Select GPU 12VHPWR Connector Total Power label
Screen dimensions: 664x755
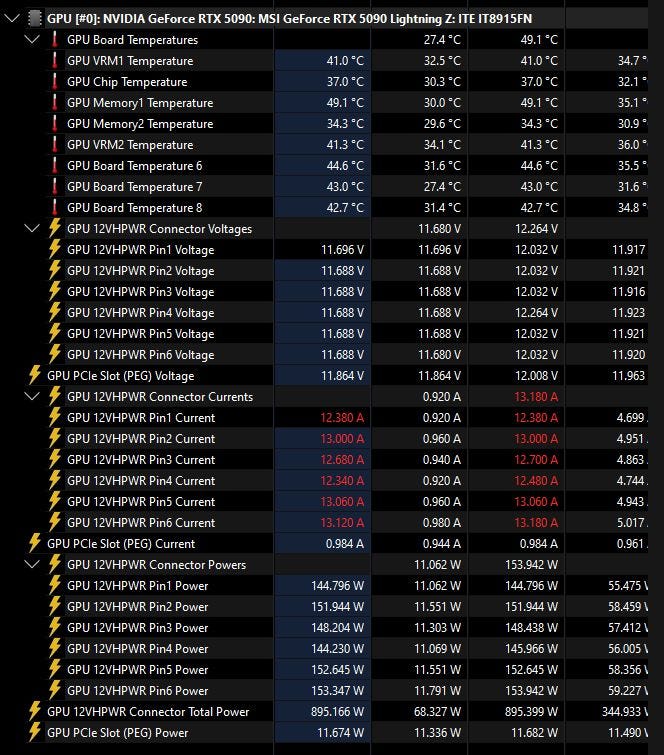[x=148, y=712]
